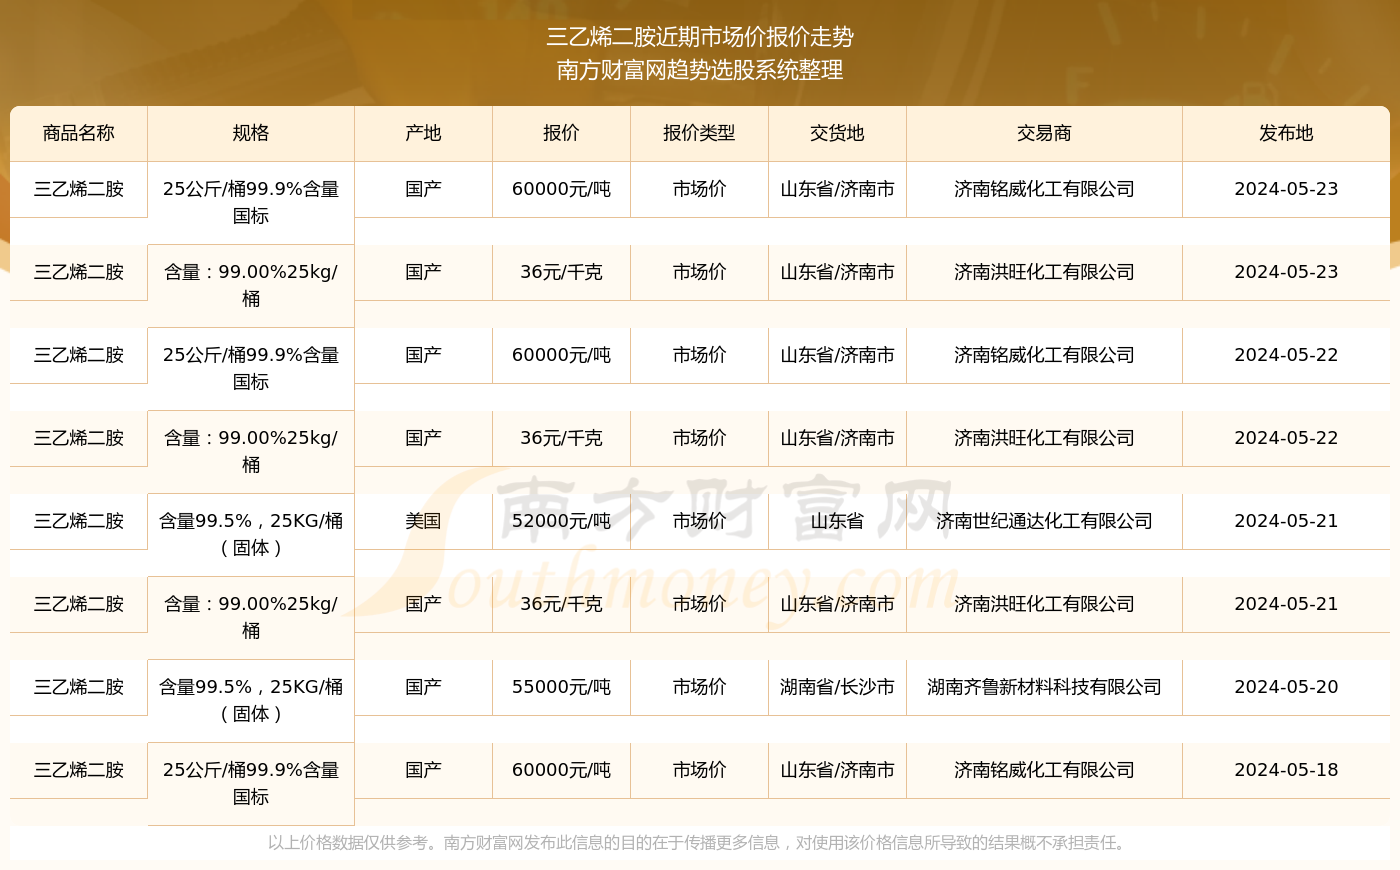Viewport: 1400px width, 870px height.
Task: Click 三乙烯二胺 name in the 湖南齐鲁 row
Action: click(79, 687)
